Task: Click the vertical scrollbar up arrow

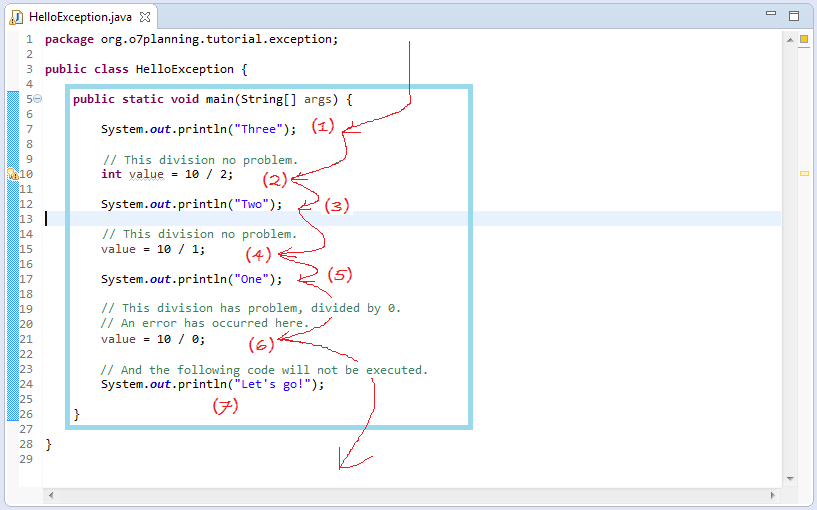Action: pyautogui.click(x=790, y=40)
